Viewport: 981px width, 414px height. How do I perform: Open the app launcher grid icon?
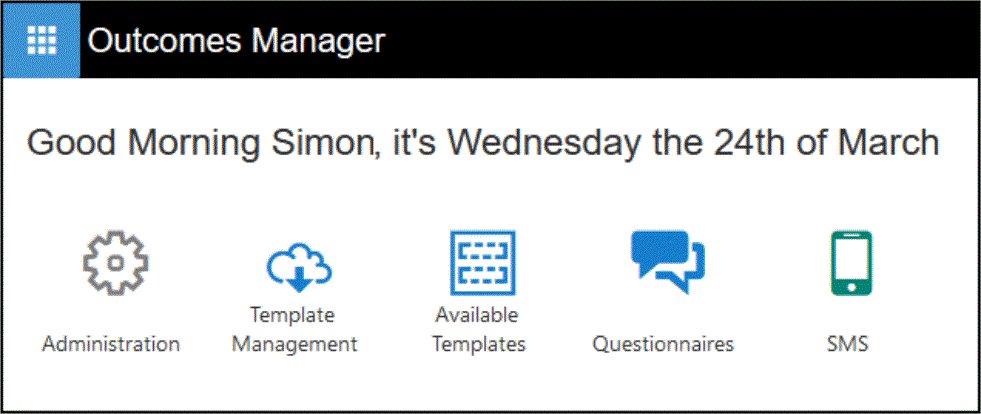point(41,41)
